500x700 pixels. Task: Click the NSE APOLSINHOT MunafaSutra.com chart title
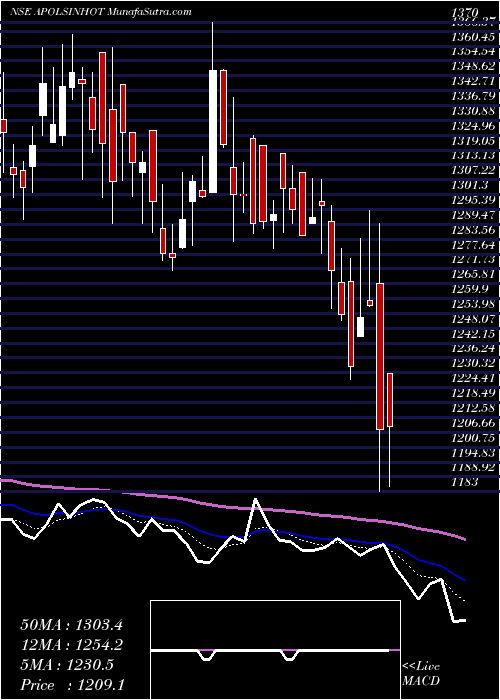[x=101, y=12]
